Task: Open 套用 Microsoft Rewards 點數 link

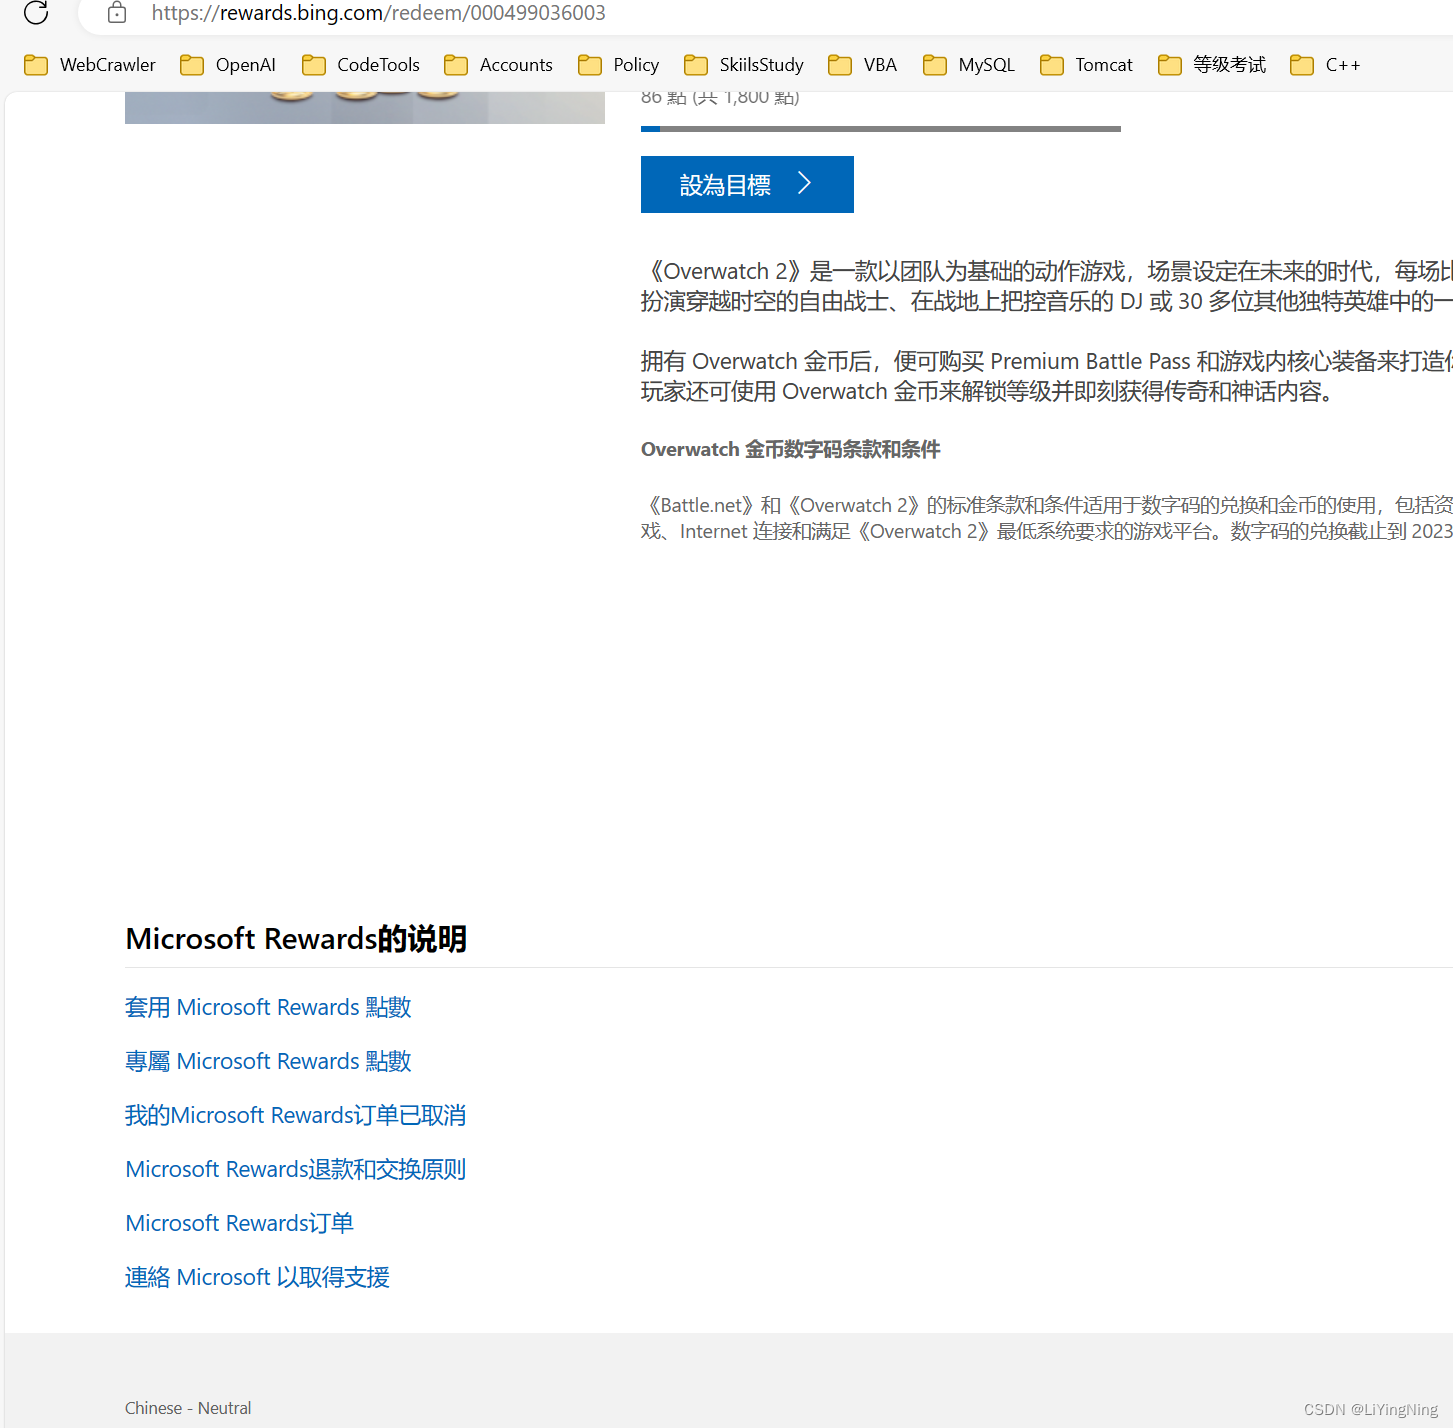Action: (x=268, y=1007)
